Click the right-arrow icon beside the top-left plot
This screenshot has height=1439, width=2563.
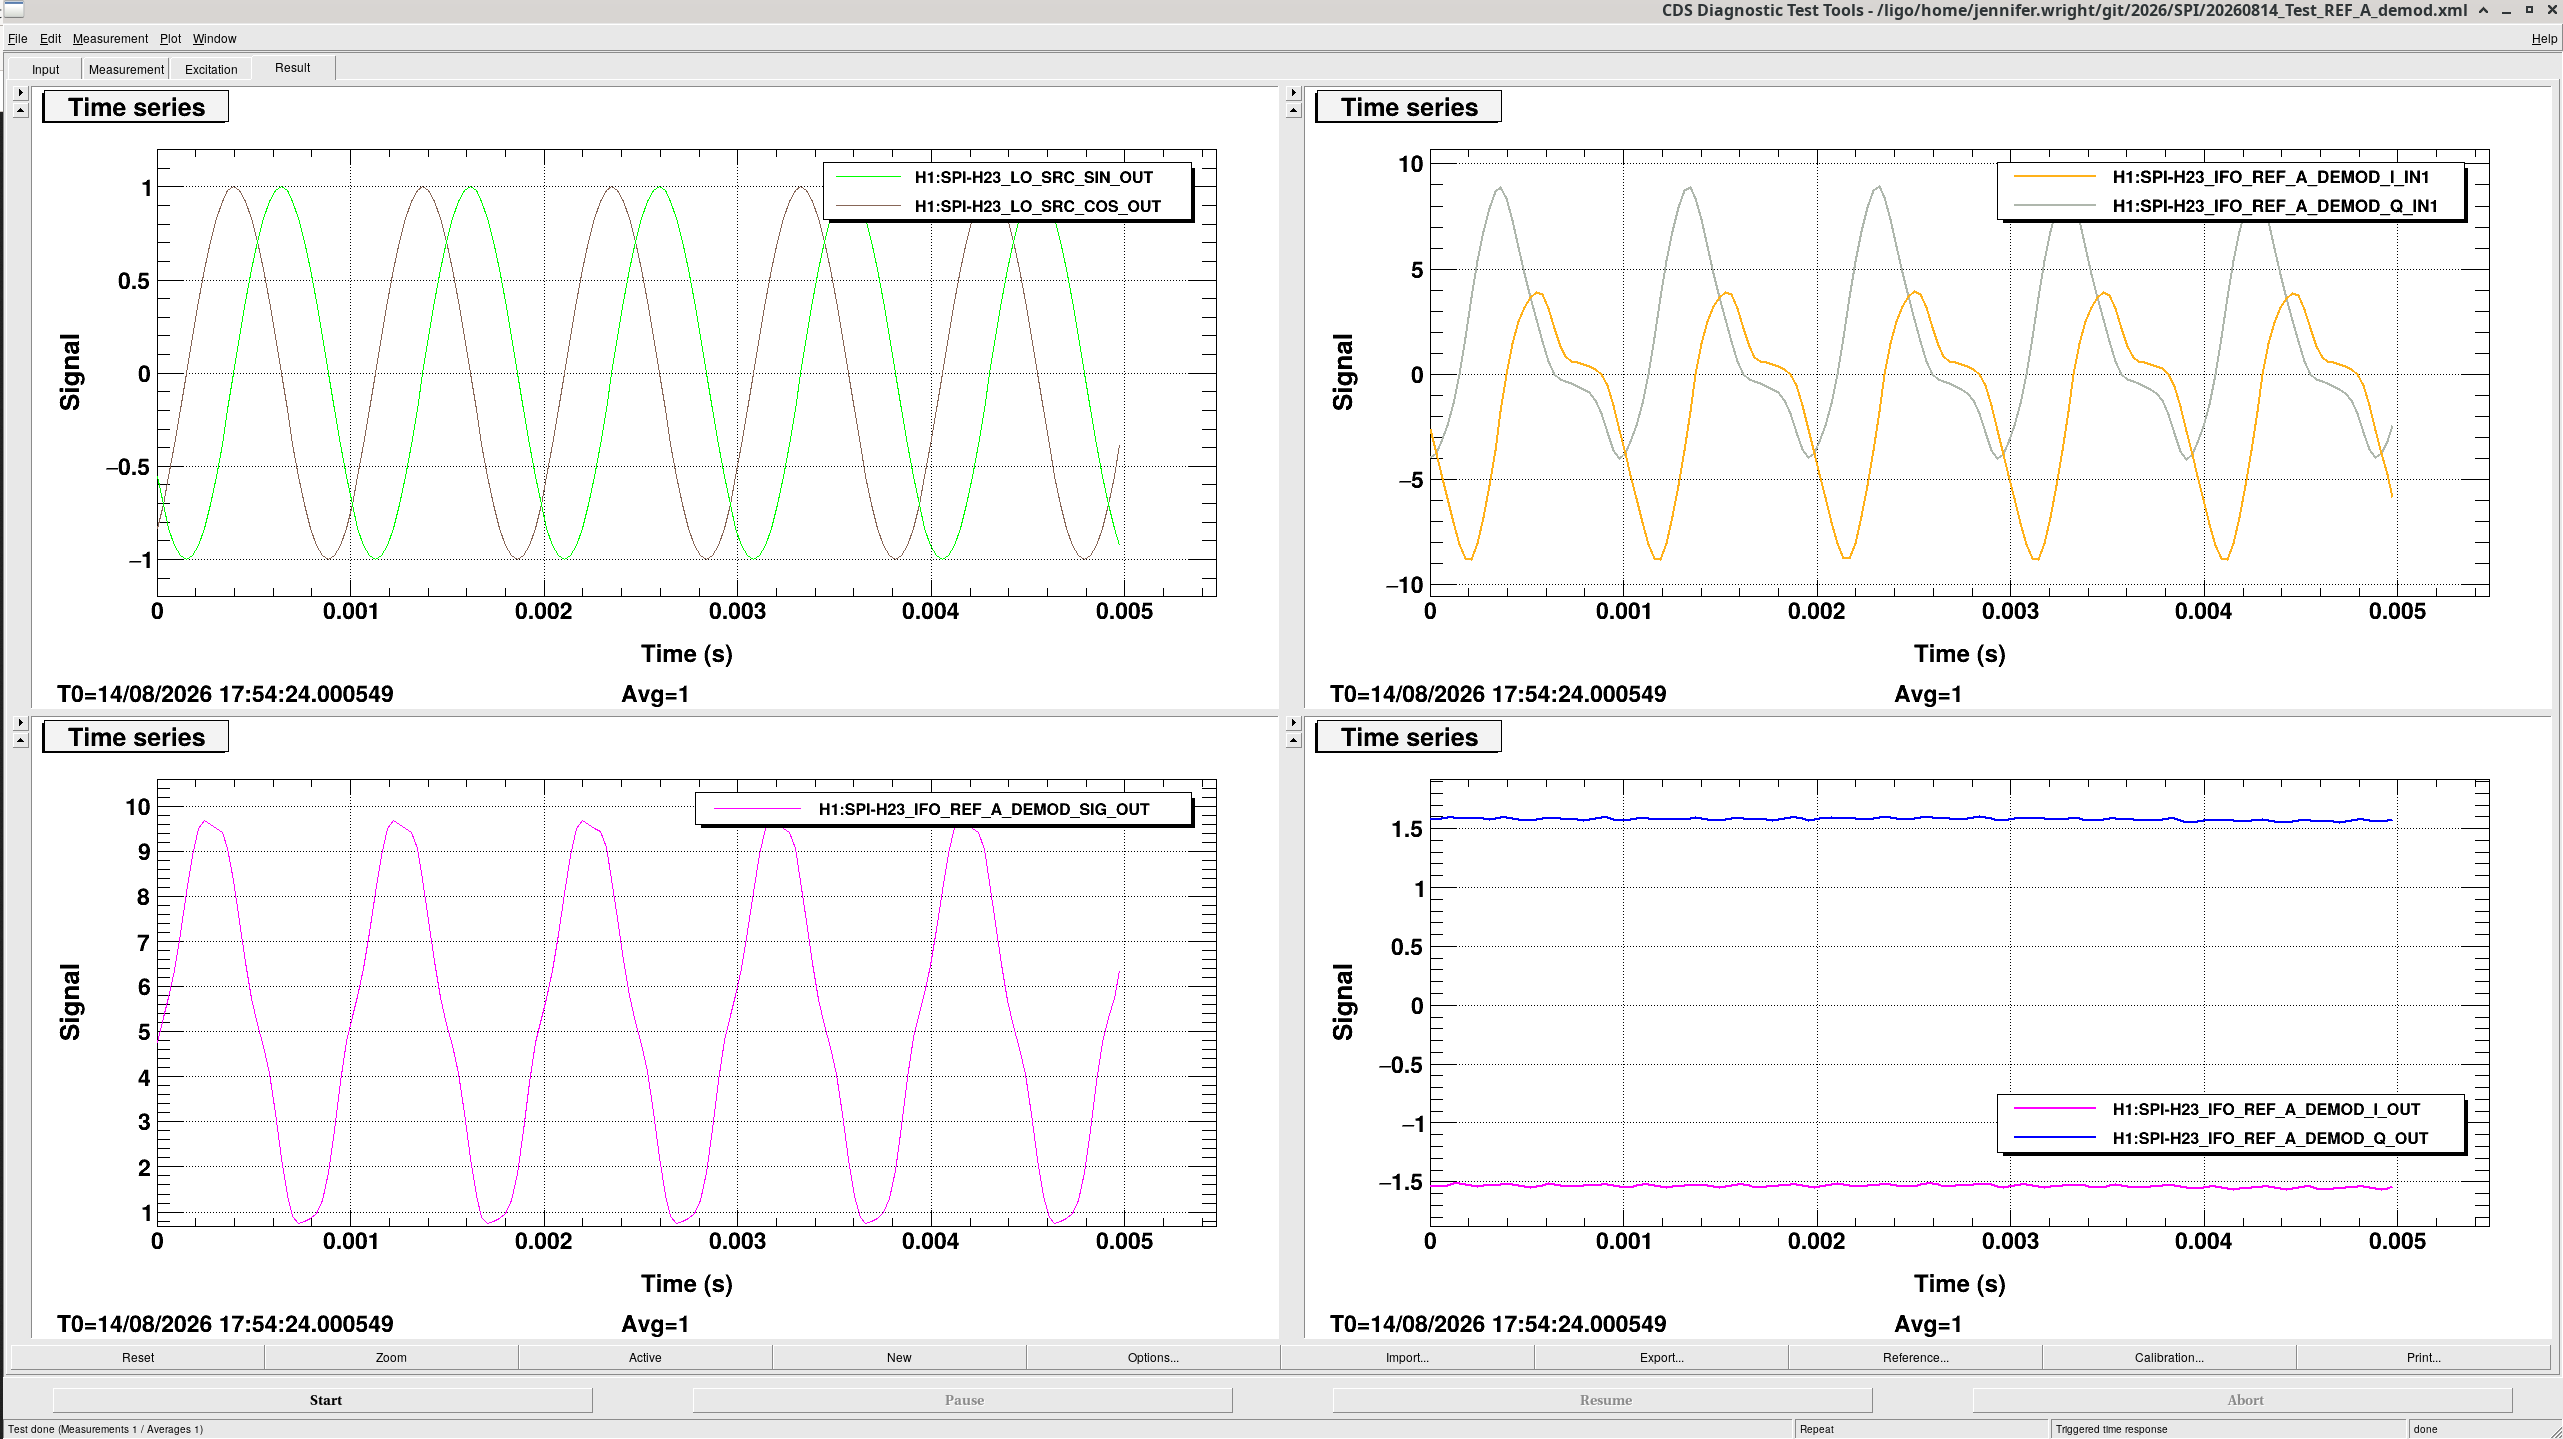20,92
